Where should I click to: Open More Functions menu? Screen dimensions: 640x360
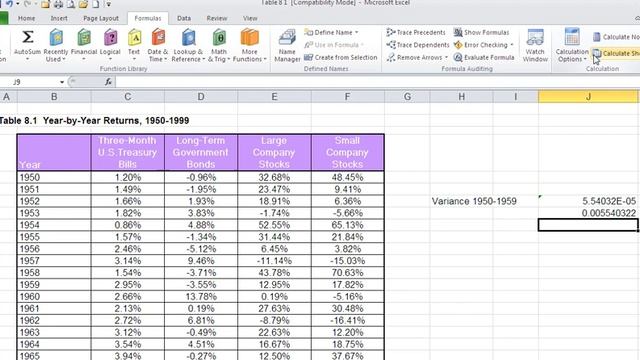[249, 45]
